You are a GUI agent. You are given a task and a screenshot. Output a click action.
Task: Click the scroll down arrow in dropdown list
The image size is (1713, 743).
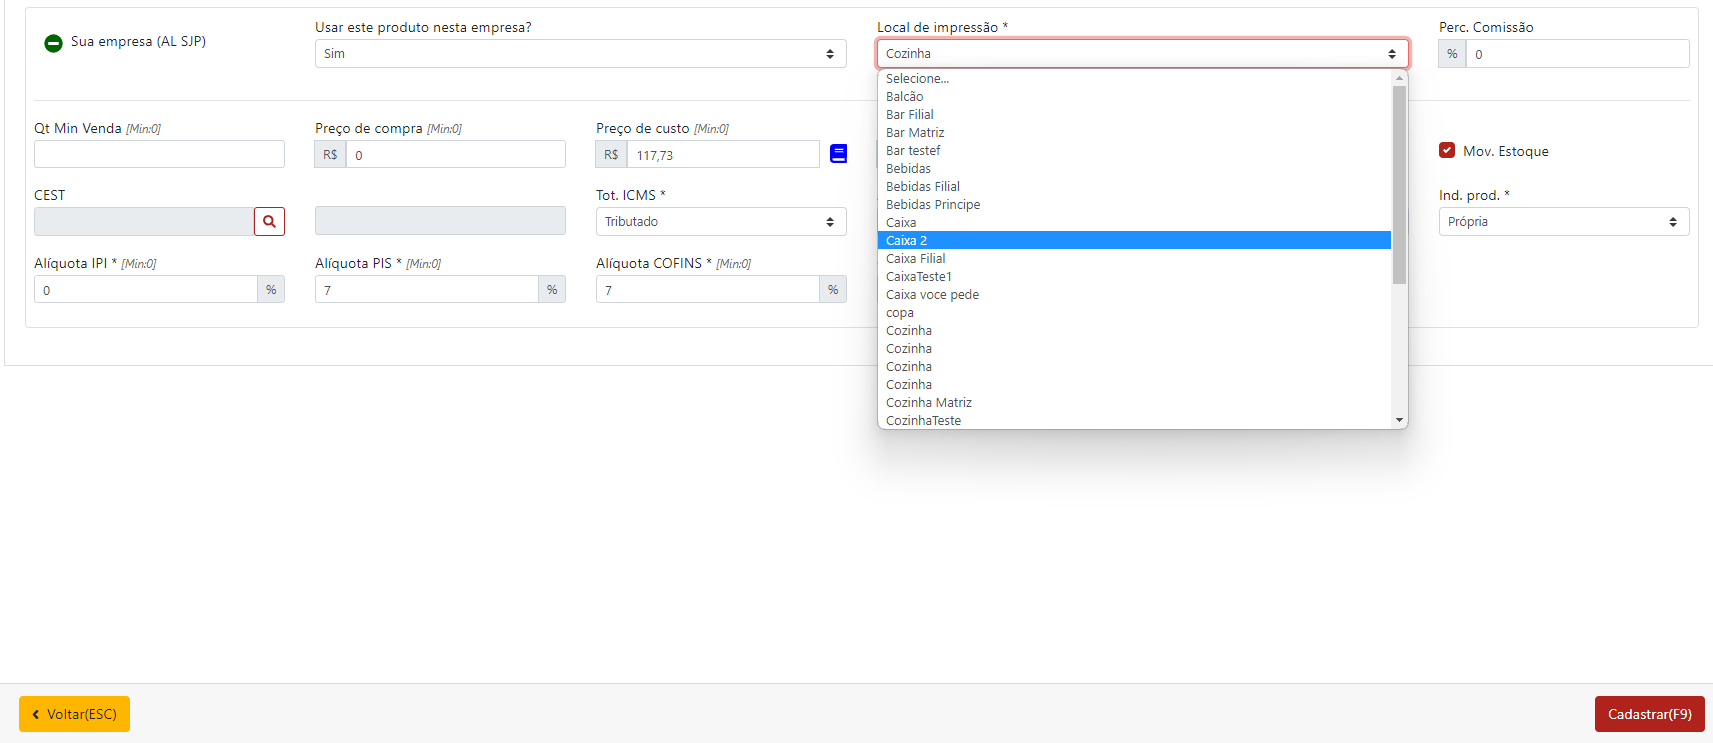click(1399, 420)
